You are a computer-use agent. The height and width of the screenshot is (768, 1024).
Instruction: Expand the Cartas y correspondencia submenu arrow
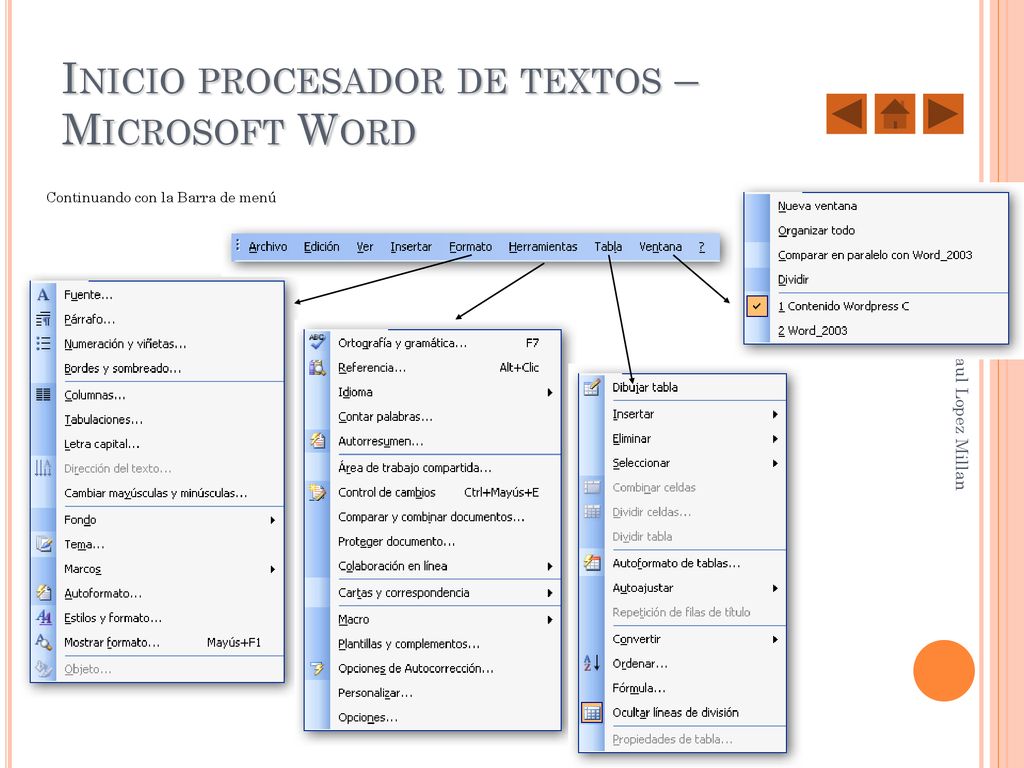pyautogui.click(x=550, y=593)
